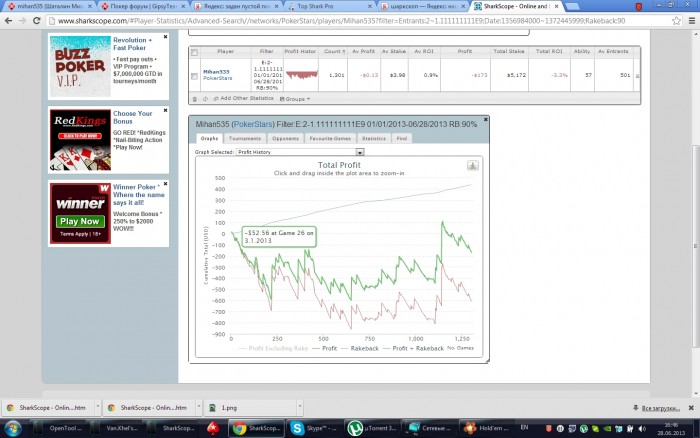Toggle the Profit legend entry
Image resolution: width=700 pixels, height=438 pixels.
tap(324, 348)
